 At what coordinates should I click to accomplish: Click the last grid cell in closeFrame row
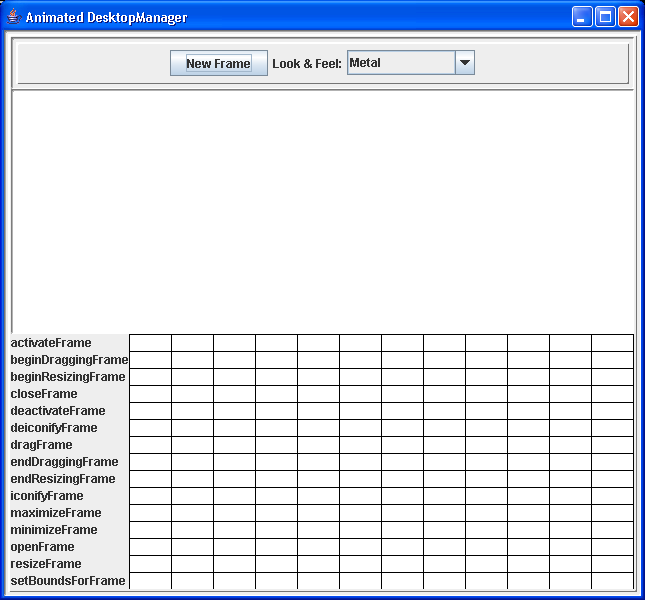(613, 394)
